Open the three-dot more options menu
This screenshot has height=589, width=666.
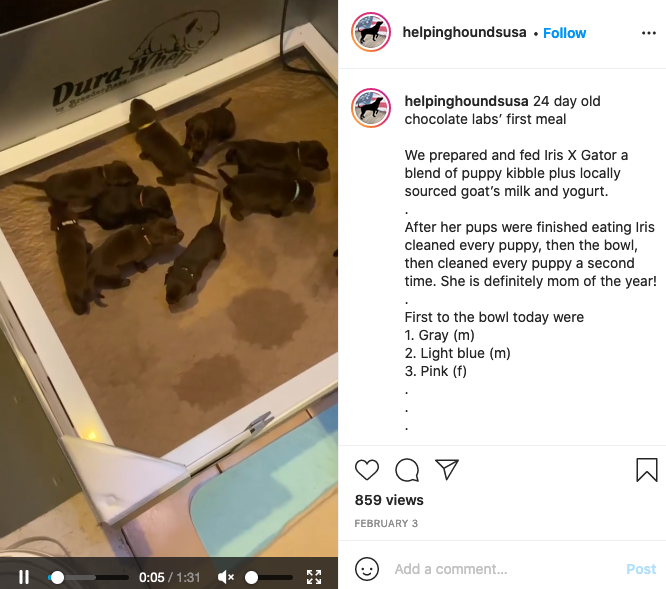(x=649, y=33)
